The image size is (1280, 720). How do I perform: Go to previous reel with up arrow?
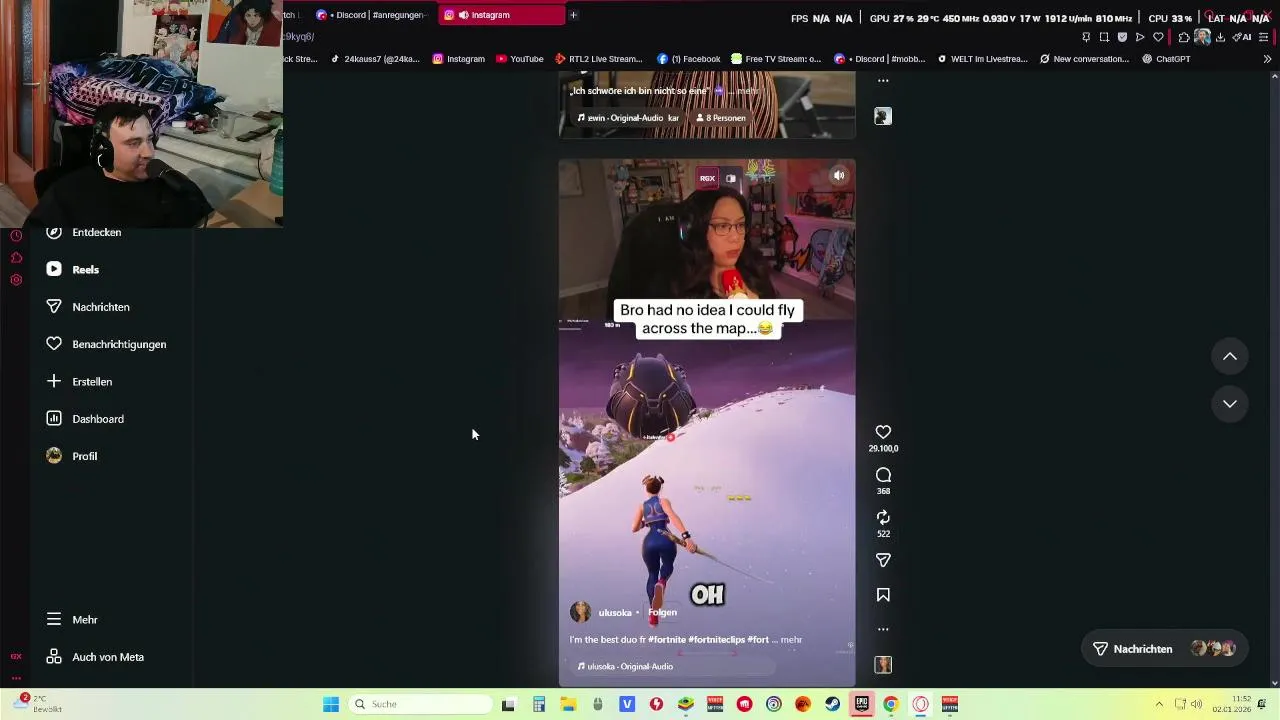[1230, 357]
